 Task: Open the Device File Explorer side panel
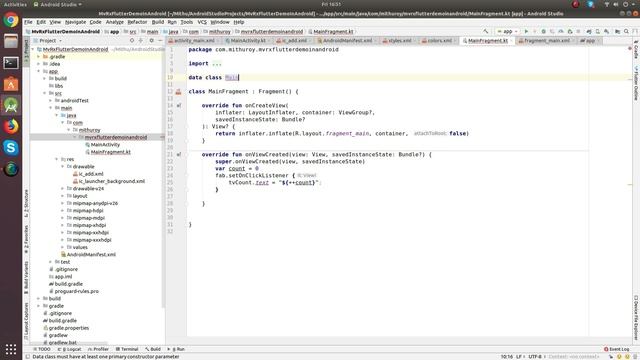point(636,317)
